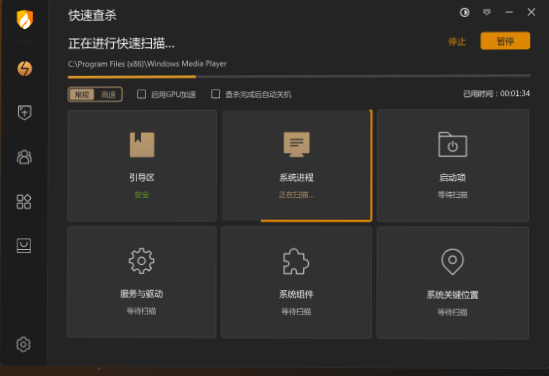Viewport: 549px width, 376px height.
Task: Click the 暂停 pause button
Action: tap(505, 41)
